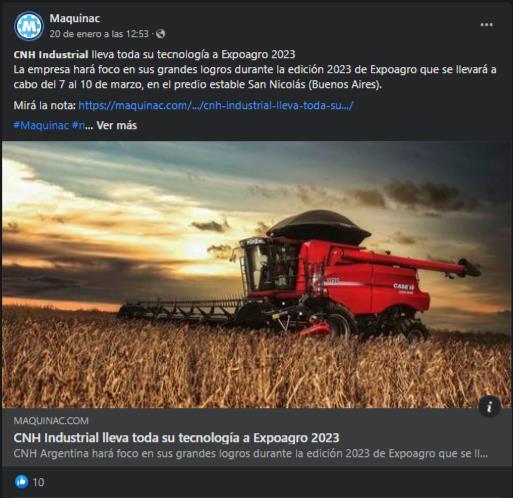Click the MAQUINAC.COM source domain label
Screen dimensions: 513x498
coord(51,421)
